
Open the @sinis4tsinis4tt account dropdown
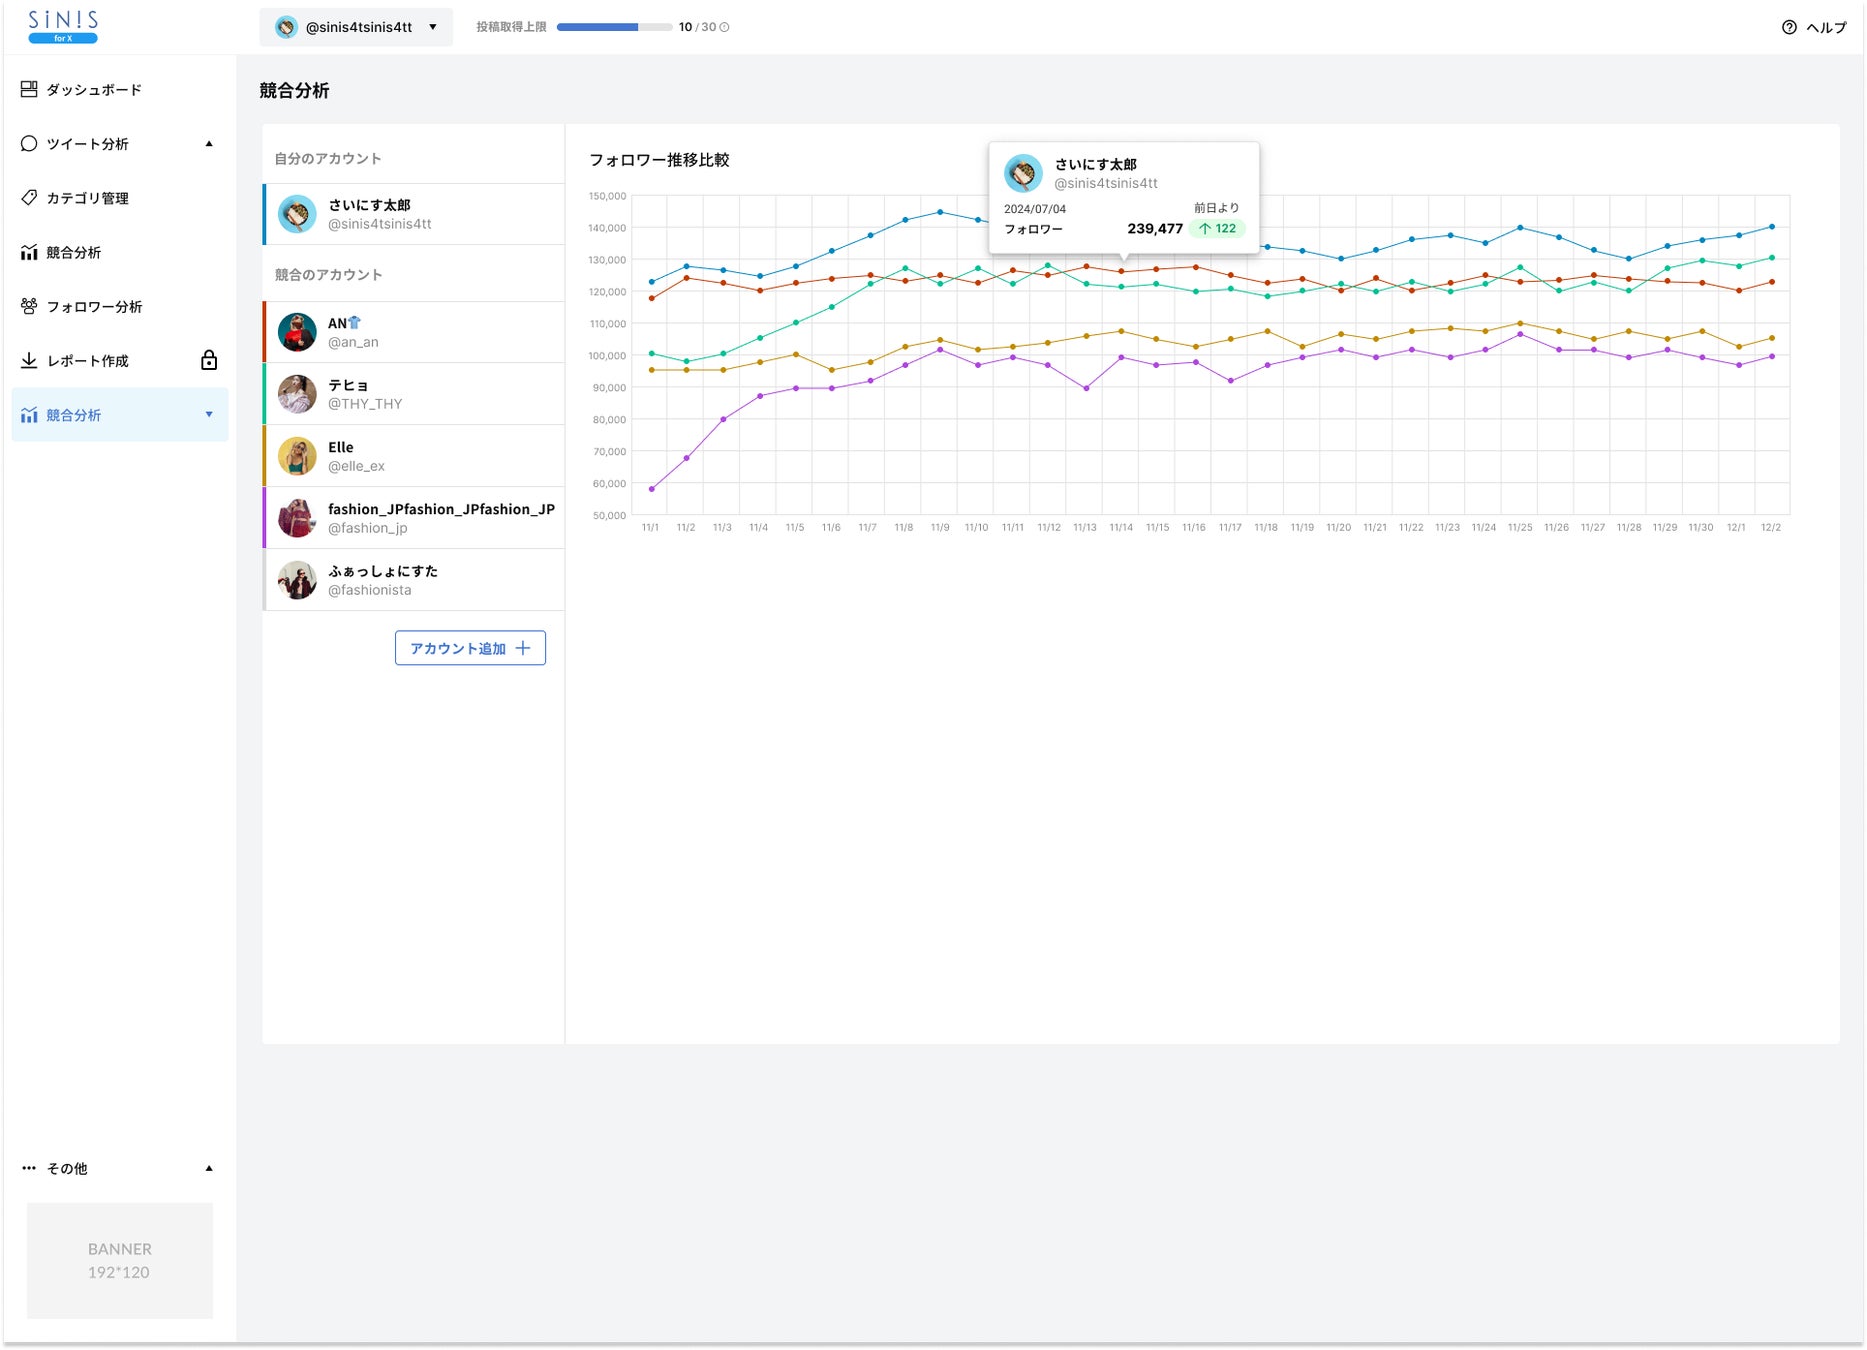click(x=356, y=27)
